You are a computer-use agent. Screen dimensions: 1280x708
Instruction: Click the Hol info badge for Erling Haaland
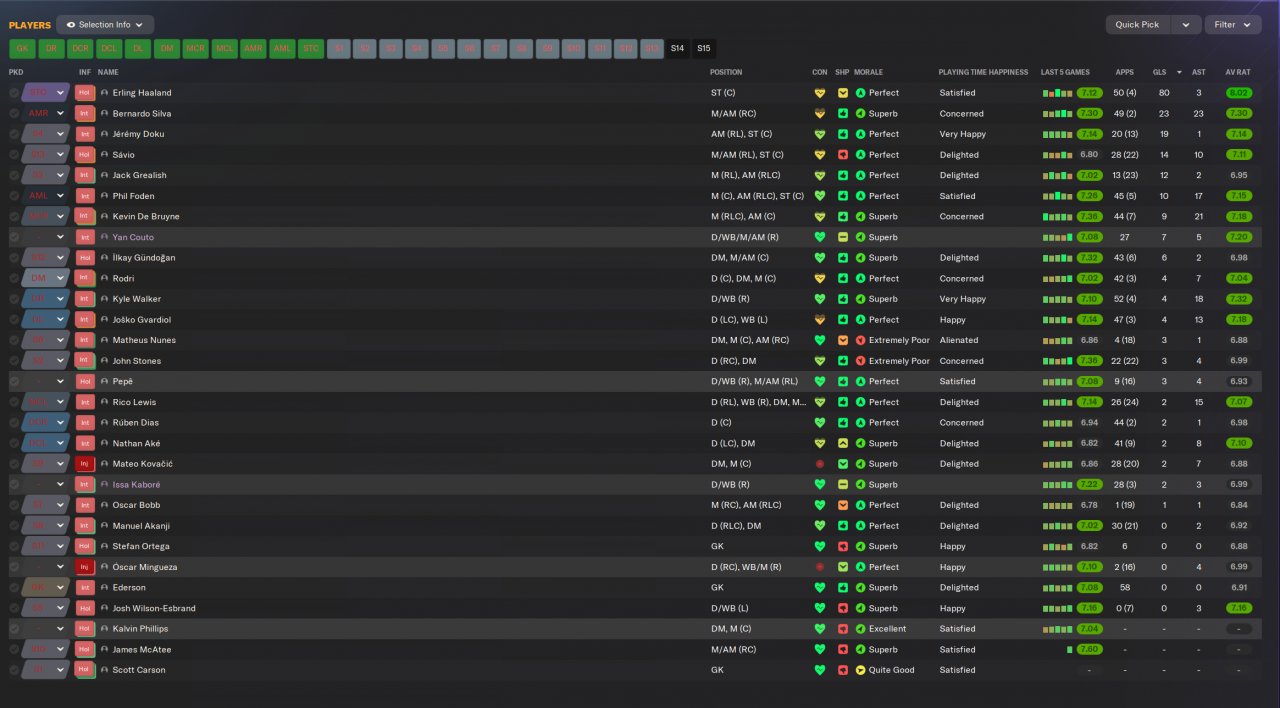pos(85,93)
